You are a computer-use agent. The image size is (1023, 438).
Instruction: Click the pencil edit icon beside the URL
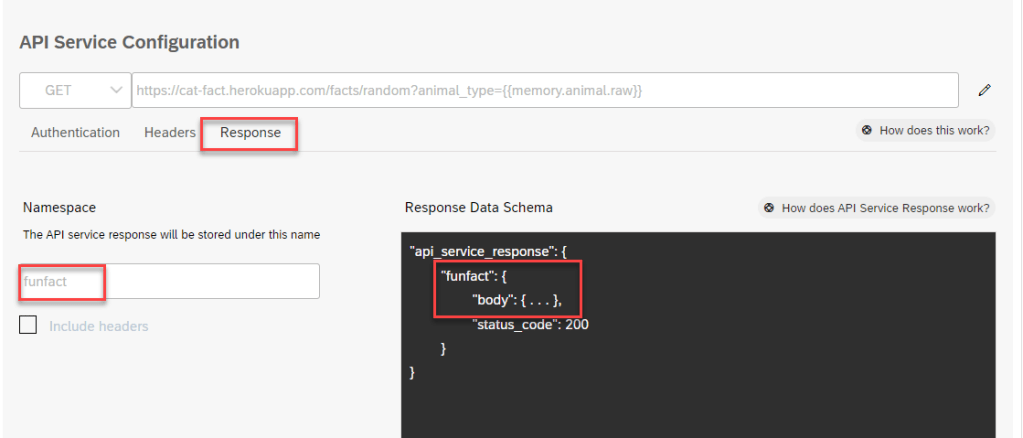point(984,90)
